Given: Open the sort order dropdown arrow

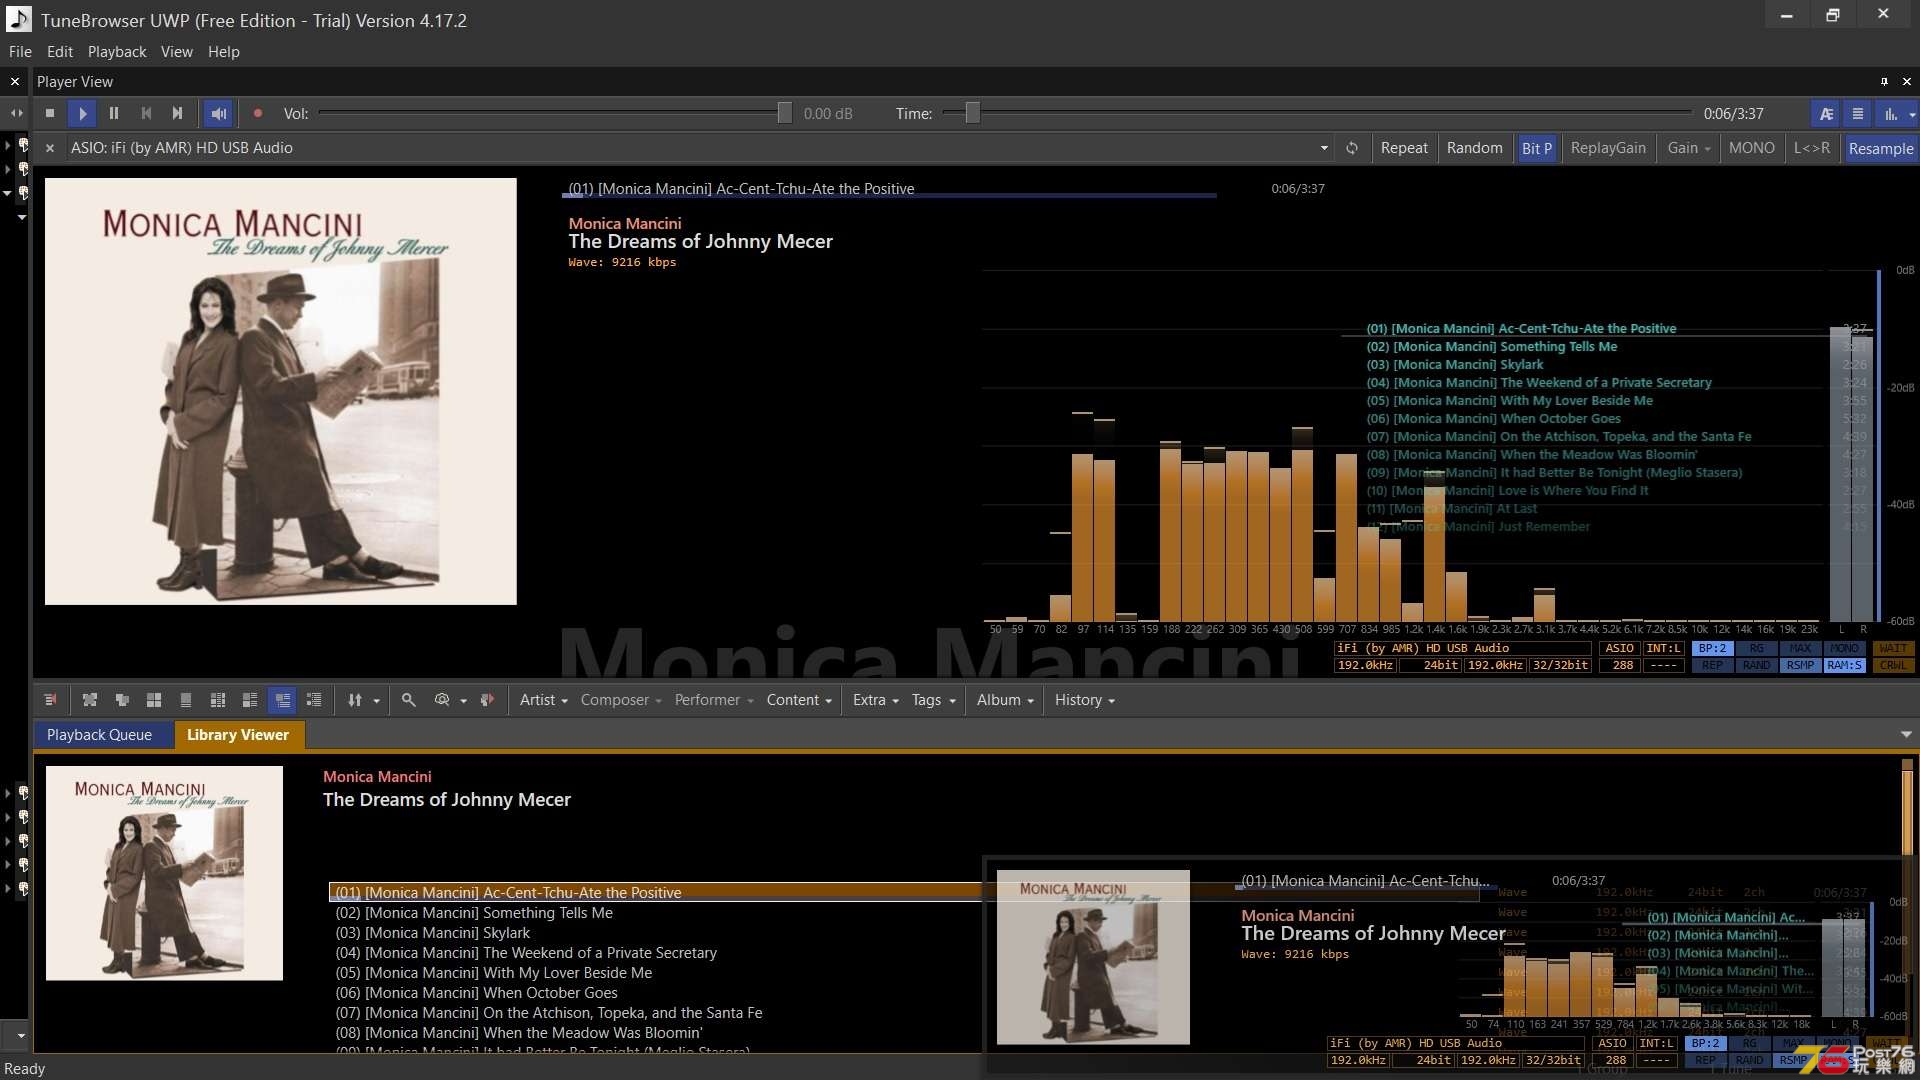Looking at the screenshot, I should [x=376, y=700].
